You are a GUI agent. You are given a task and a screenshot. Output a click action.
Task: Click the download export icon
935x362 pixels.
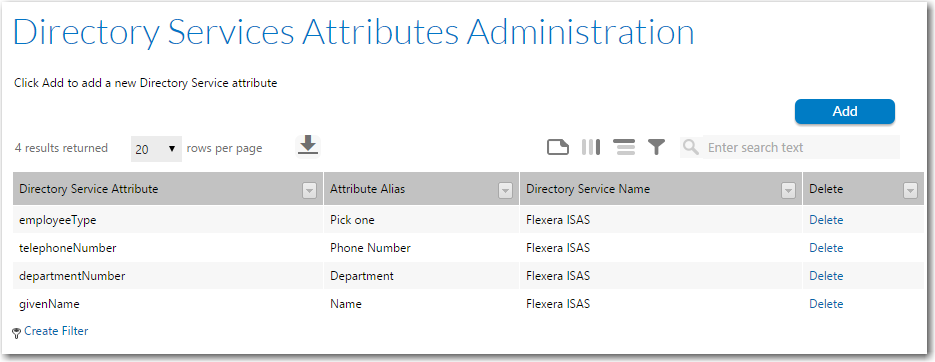pyautogui.click(x=308, y=146)
